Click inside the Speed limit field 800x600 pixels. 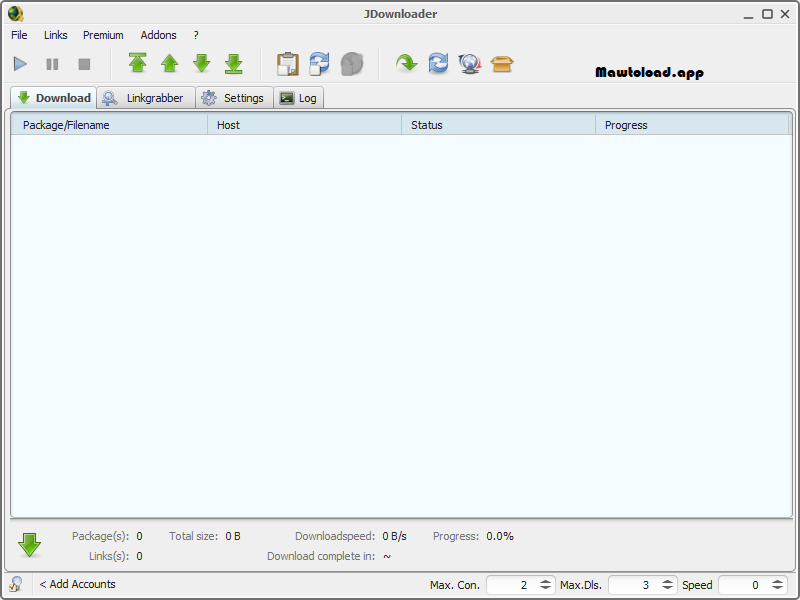coord(744,585)
